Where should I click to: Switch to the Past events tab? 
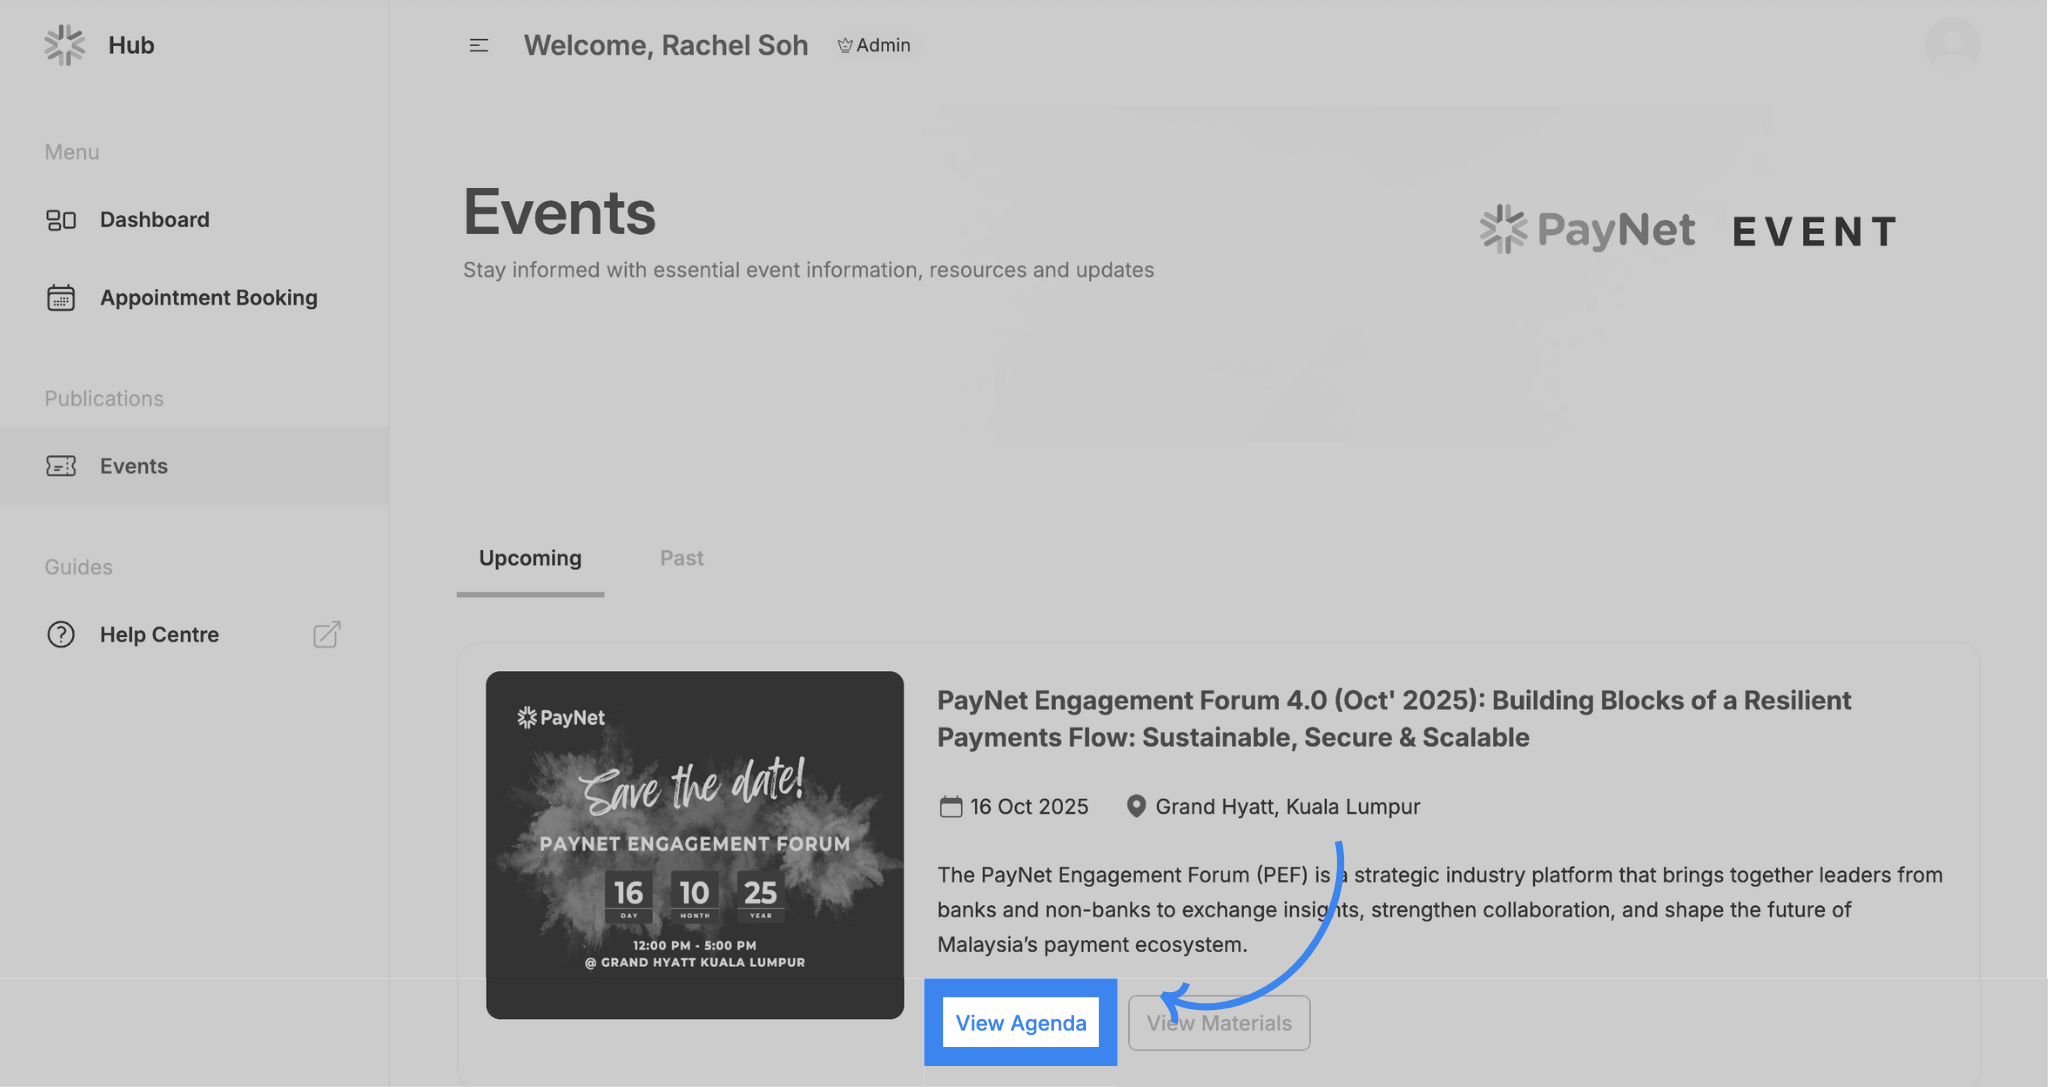(681, 558)
